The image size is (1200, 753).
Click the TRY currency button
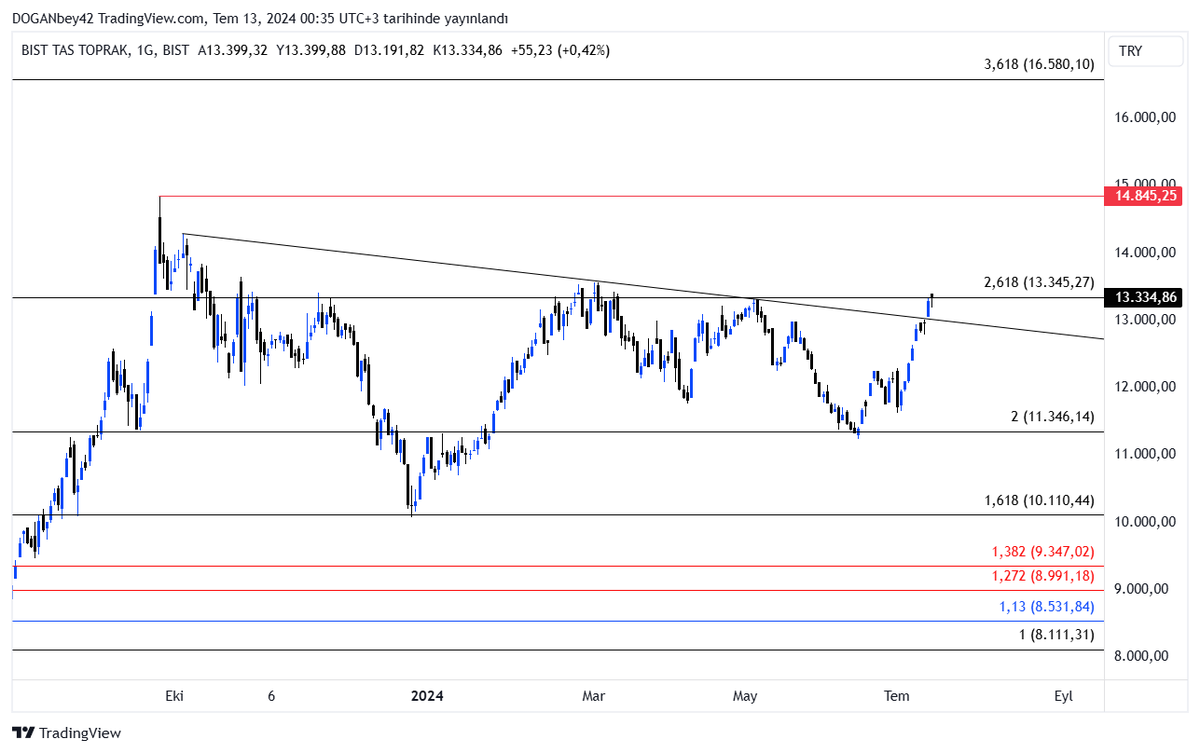point(1144,51)
